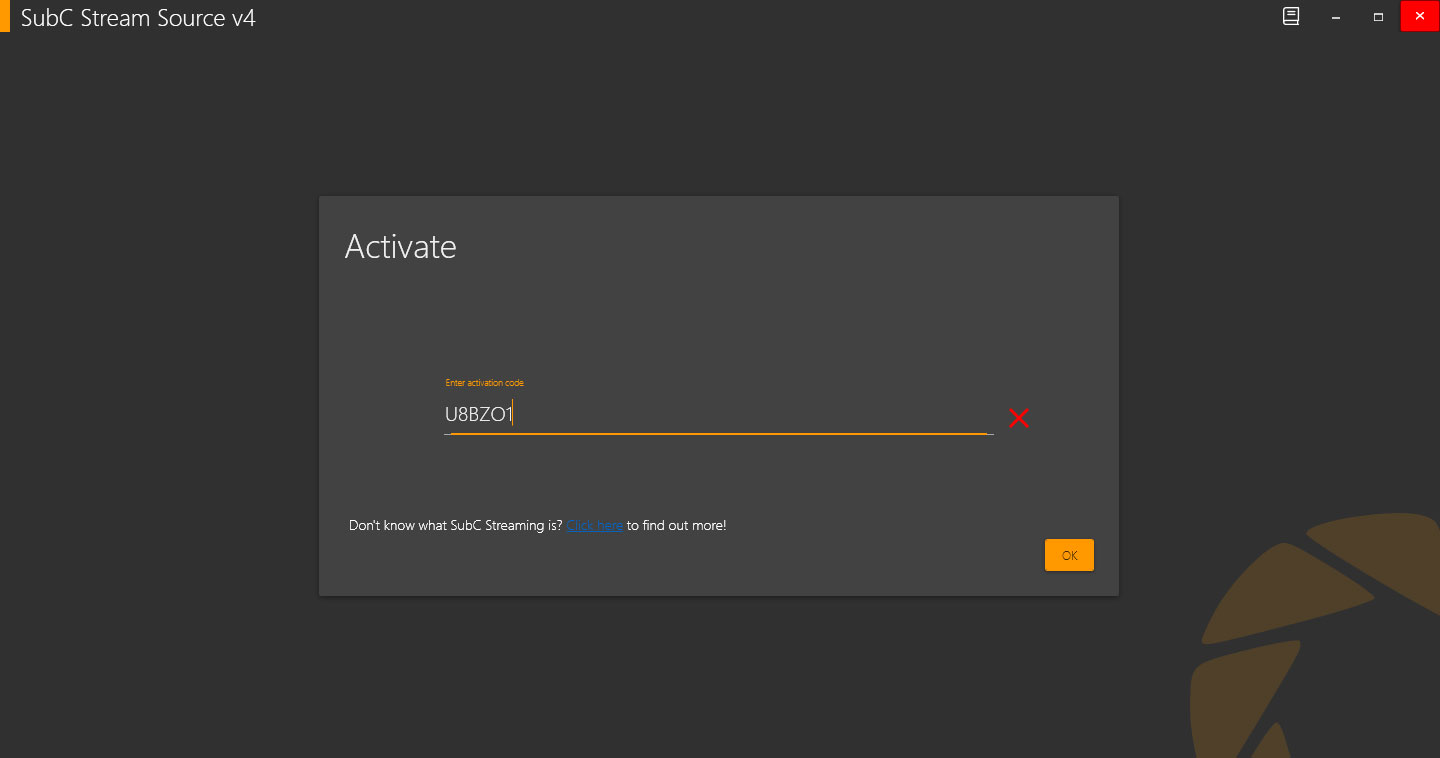
Task: Click the "SubC Stream Source v4" title
Action: 138,18
